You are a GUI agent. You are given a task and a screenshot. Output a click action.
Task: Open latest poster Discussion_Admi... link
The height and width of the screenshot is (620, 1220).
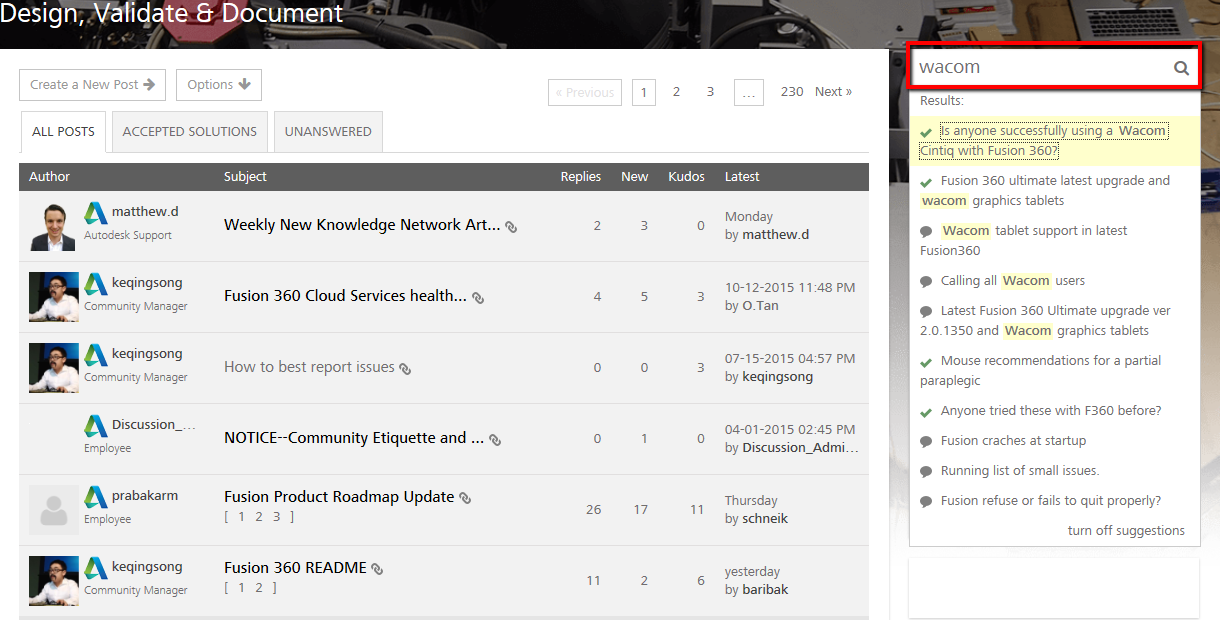pyautogui.click(x=800, y=448)
